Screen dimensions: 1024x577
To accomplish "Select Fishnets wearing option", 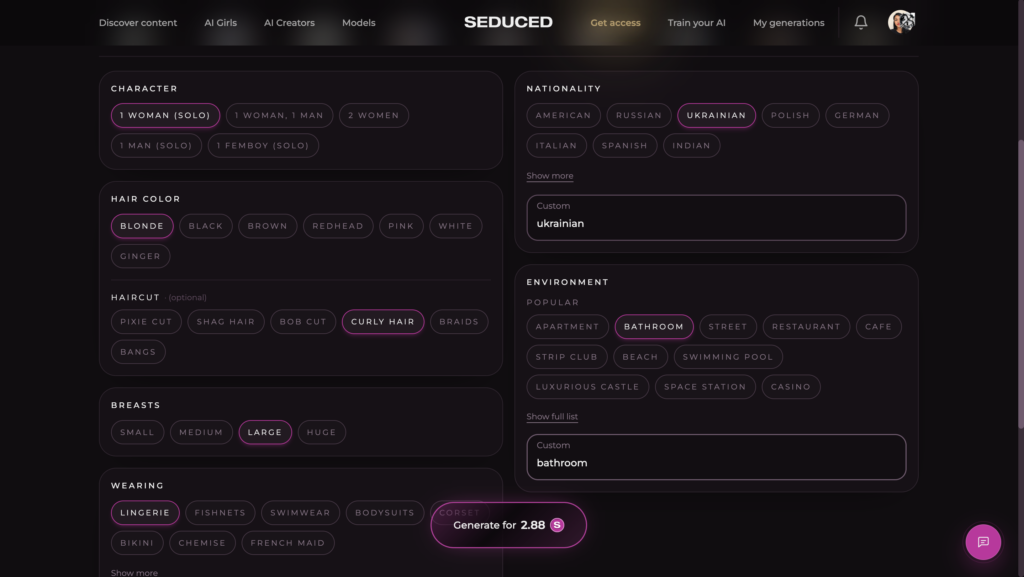I will (x=220, y=513).
